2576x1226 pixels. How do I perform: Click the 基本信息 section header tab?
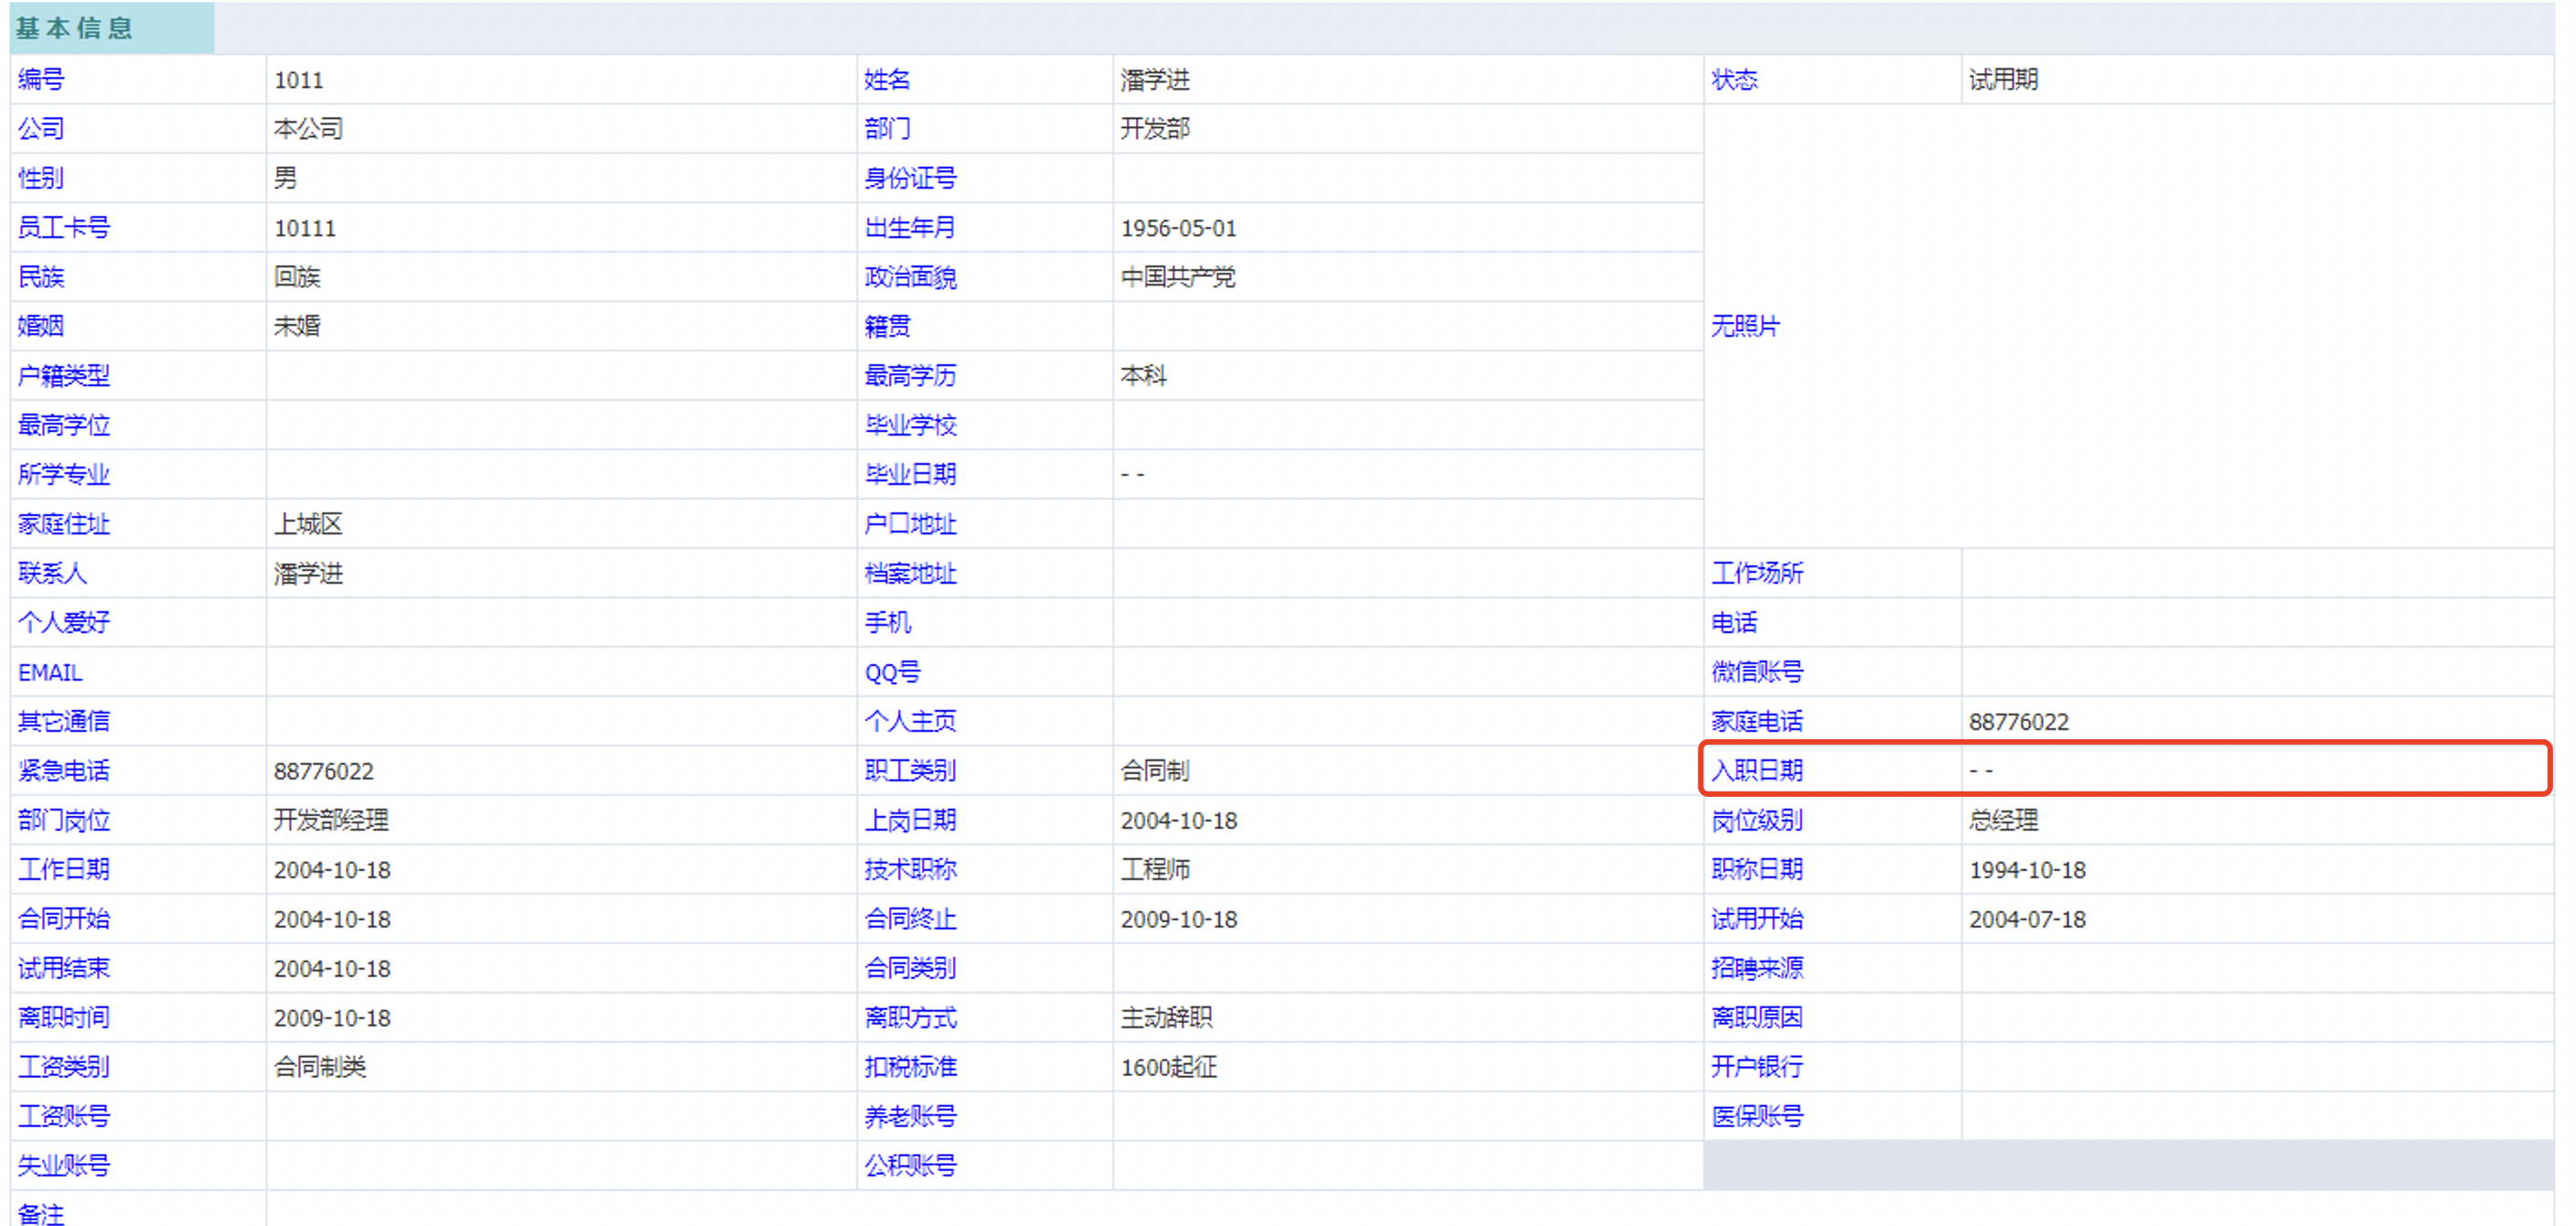(76, 28)
